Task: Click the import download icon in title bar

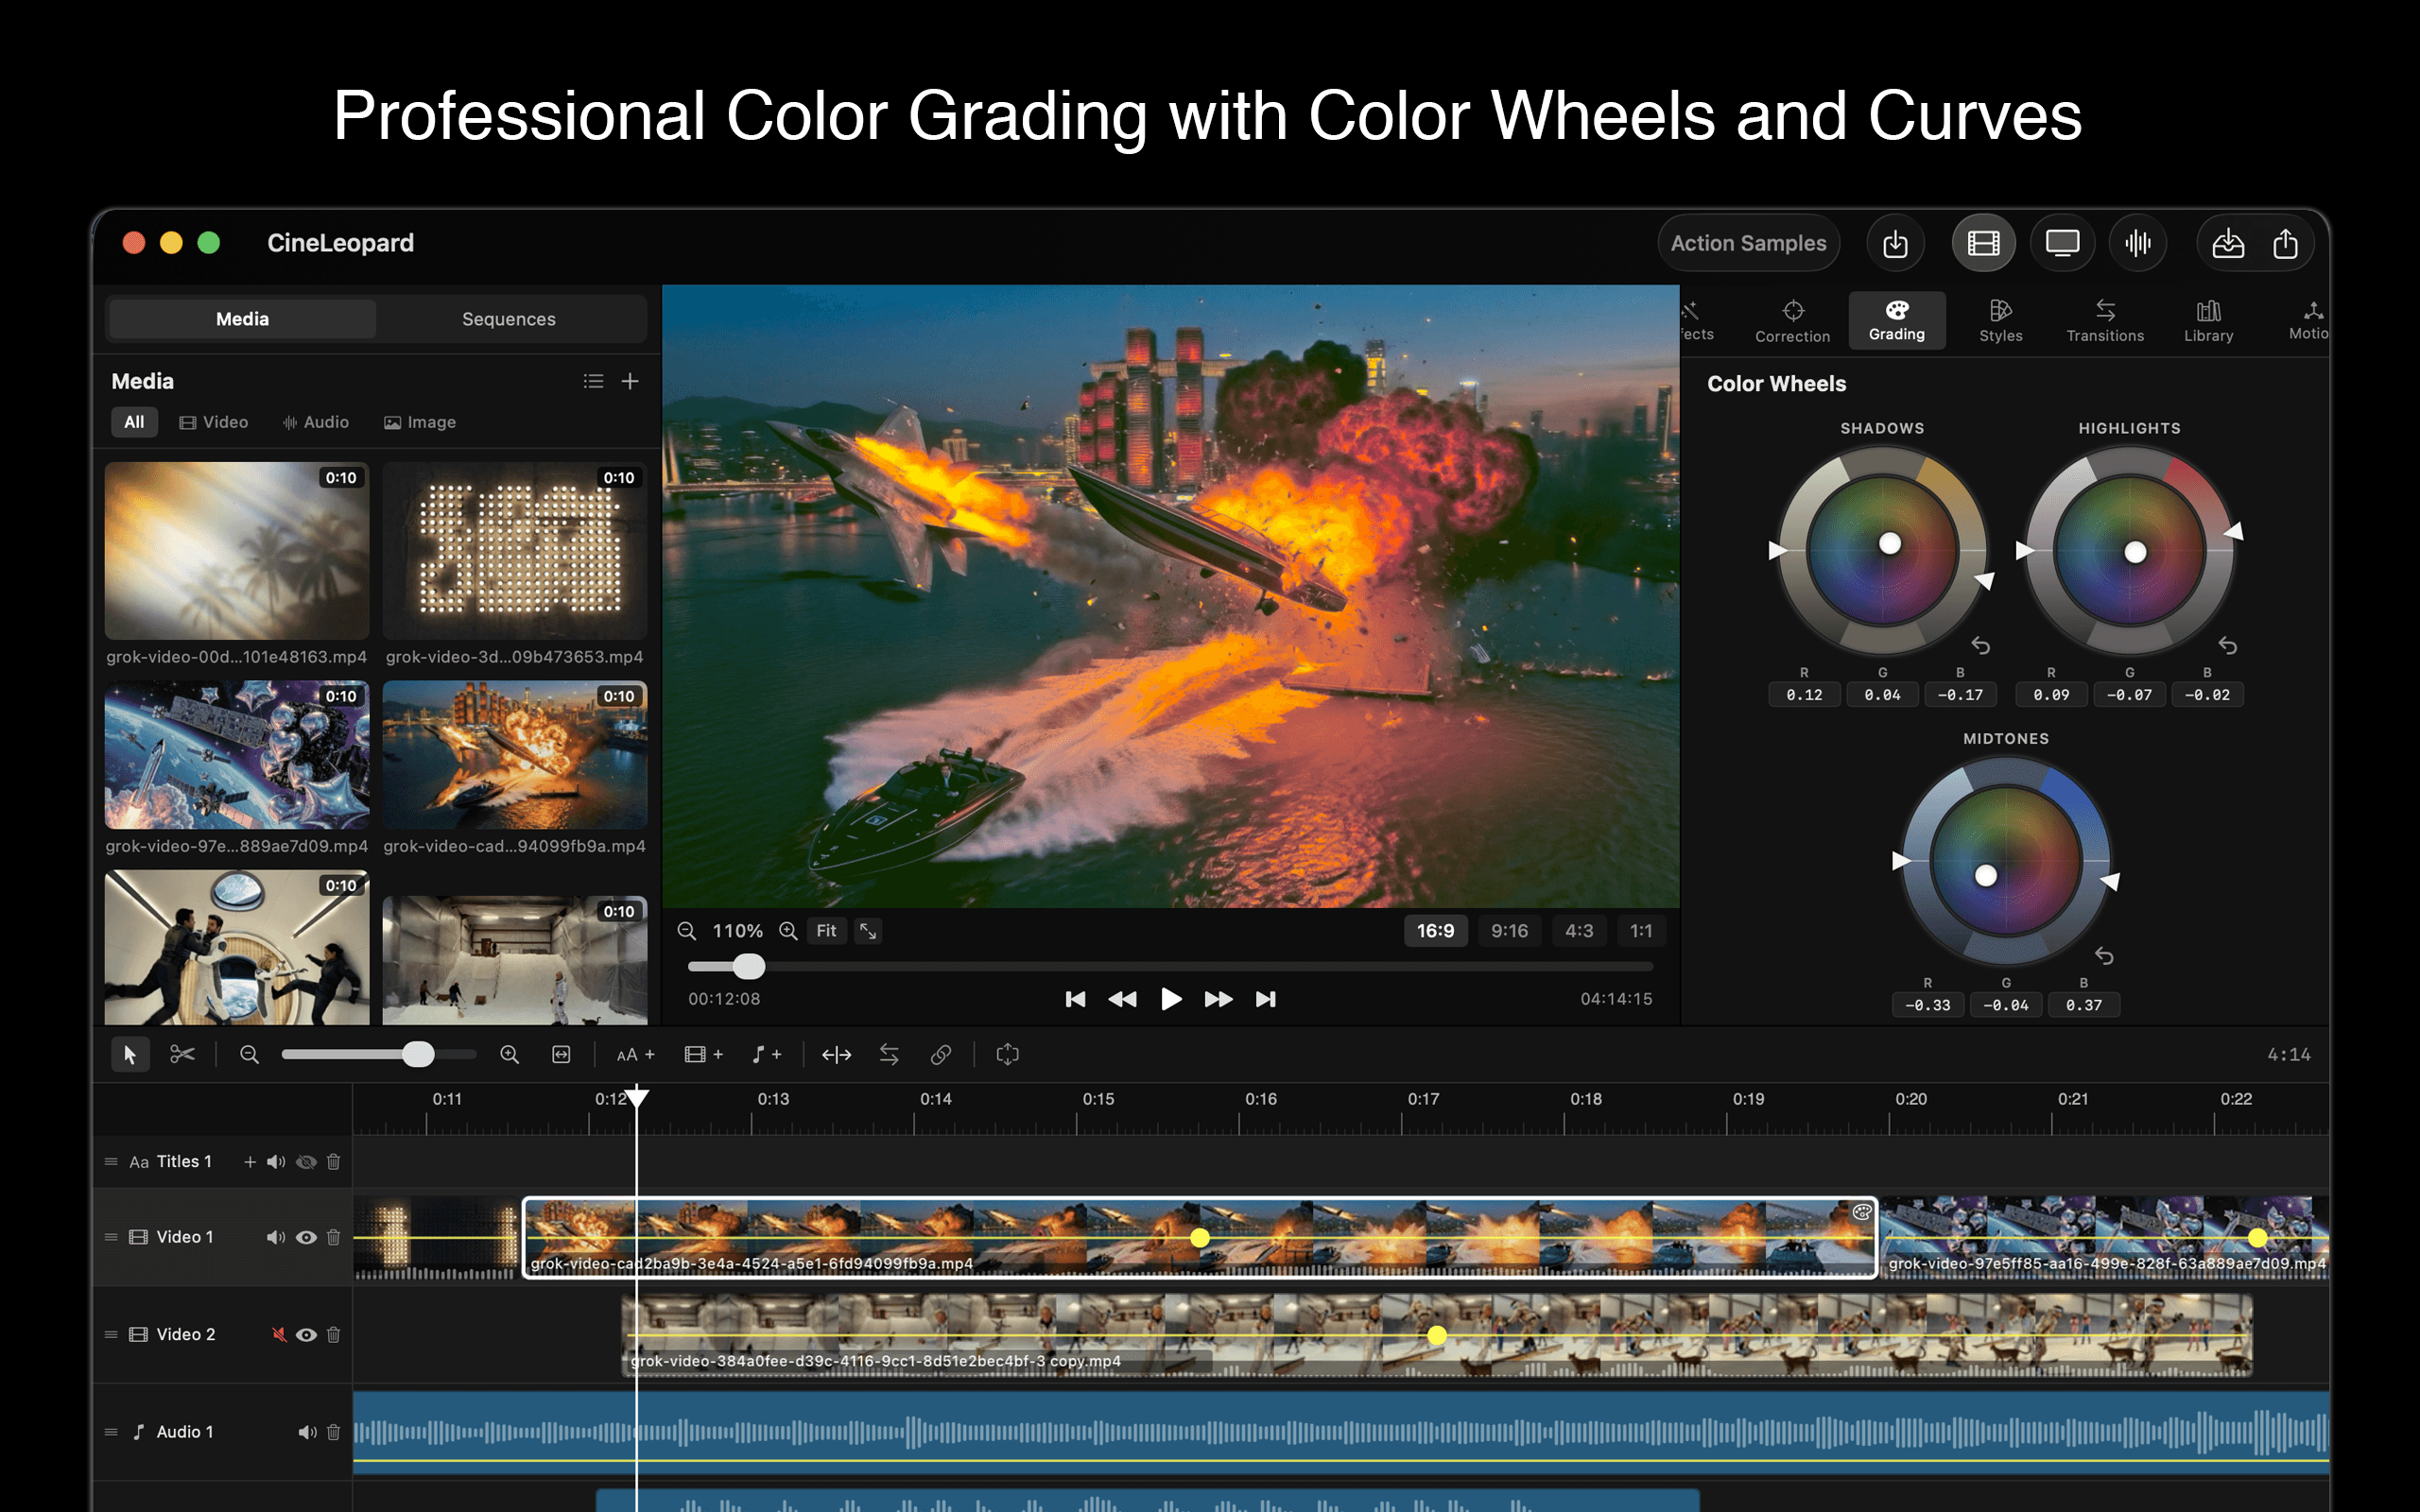Action: [x=1895, y=243]
